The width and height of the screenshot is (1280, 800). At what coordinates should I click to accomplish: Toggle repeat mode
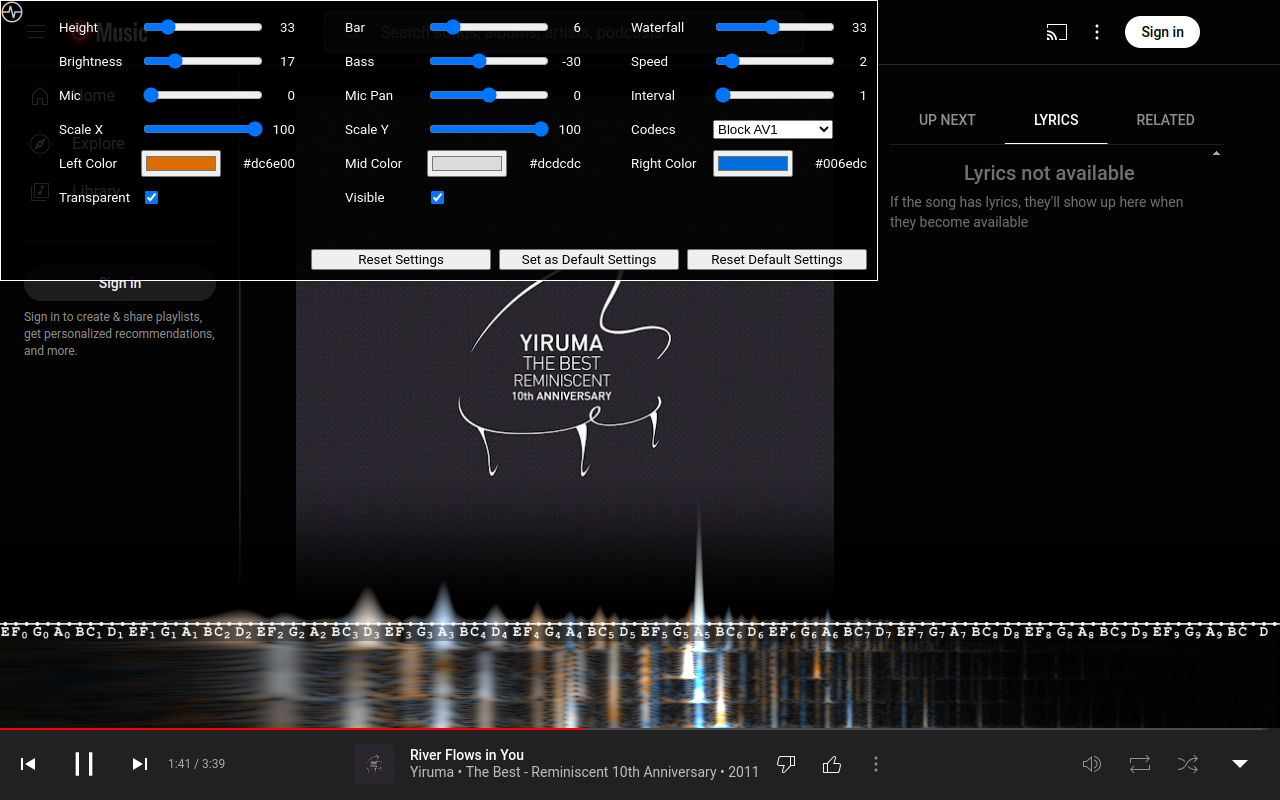click(1140, 764)
